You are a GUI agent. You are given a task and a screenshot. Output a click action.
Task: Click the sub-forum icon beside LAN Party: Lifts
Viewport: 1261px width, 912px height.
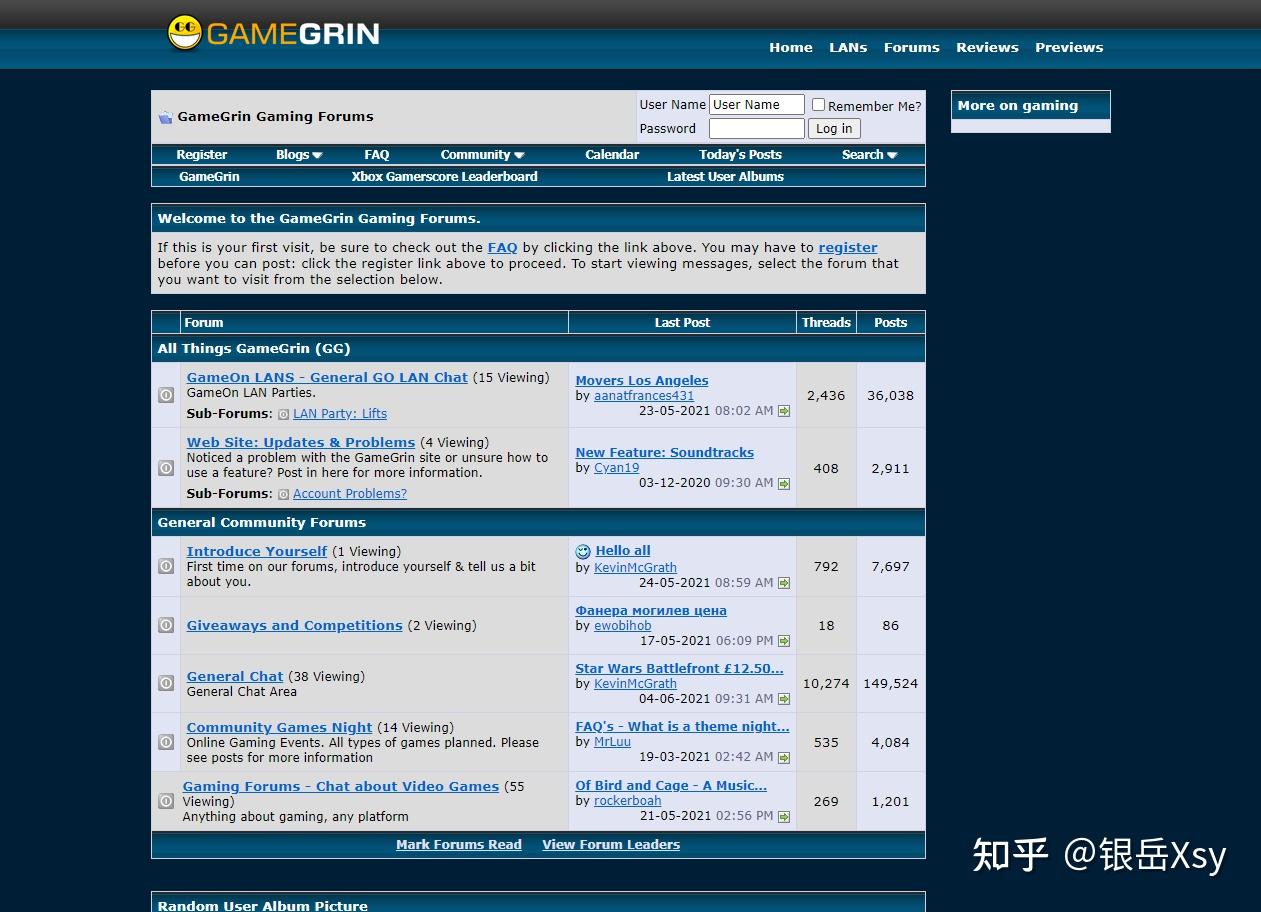point(283,414)
